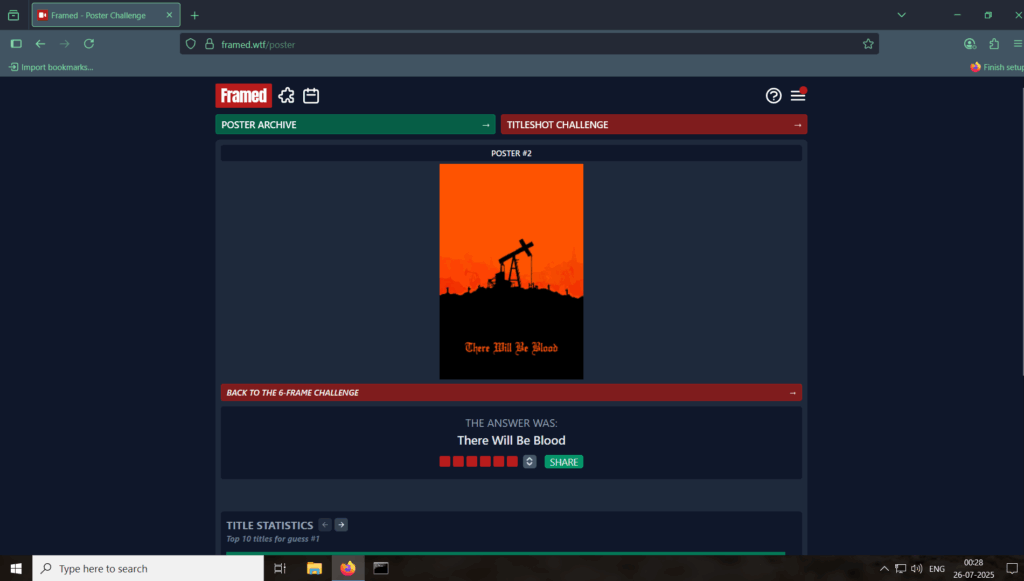This screenshot has height=581, width=1024.
Task: Go to the Poster Archive
Action: pos(356,125)
